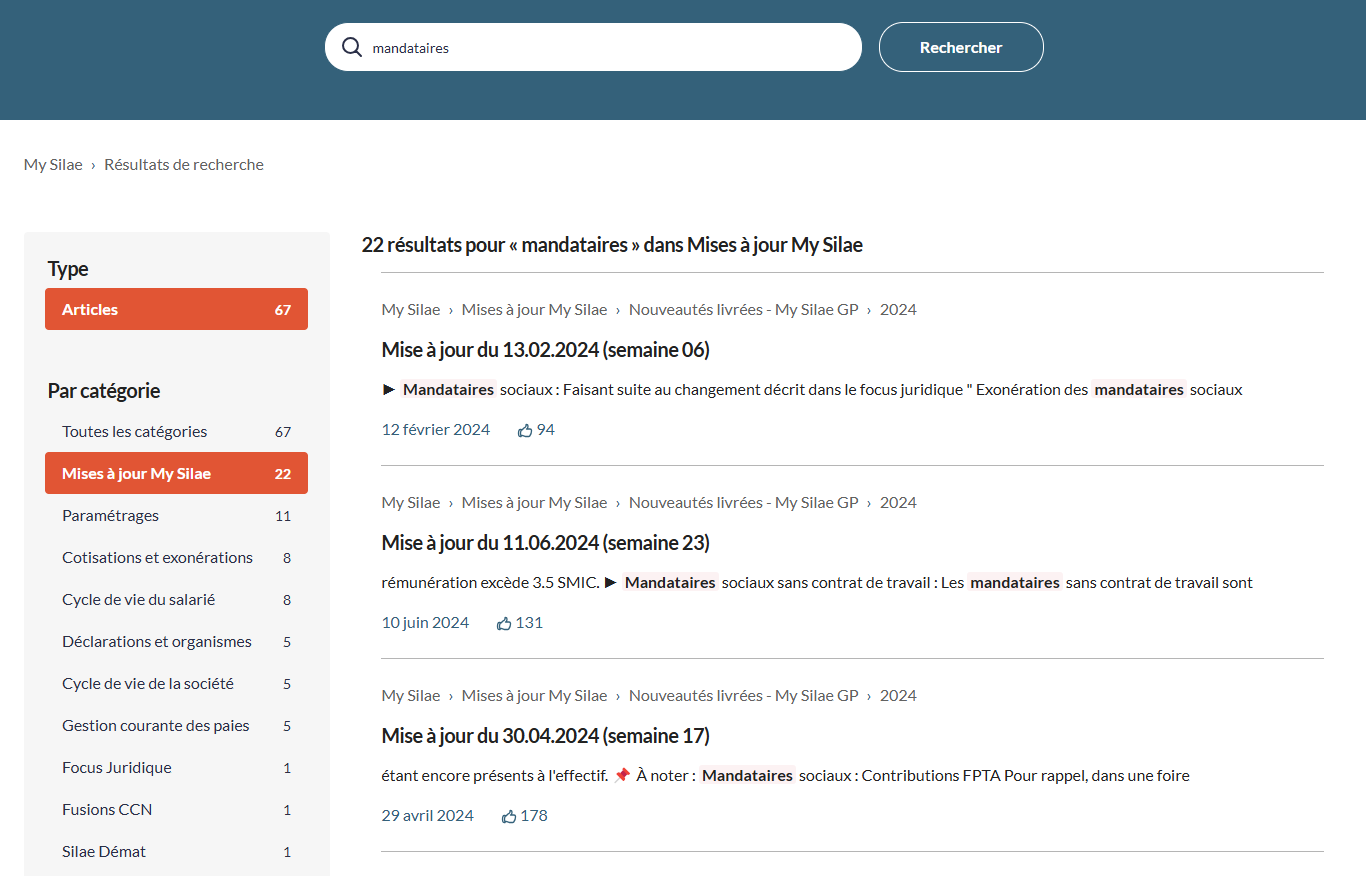Click the magnifying glass search icon

click(352, 47)
